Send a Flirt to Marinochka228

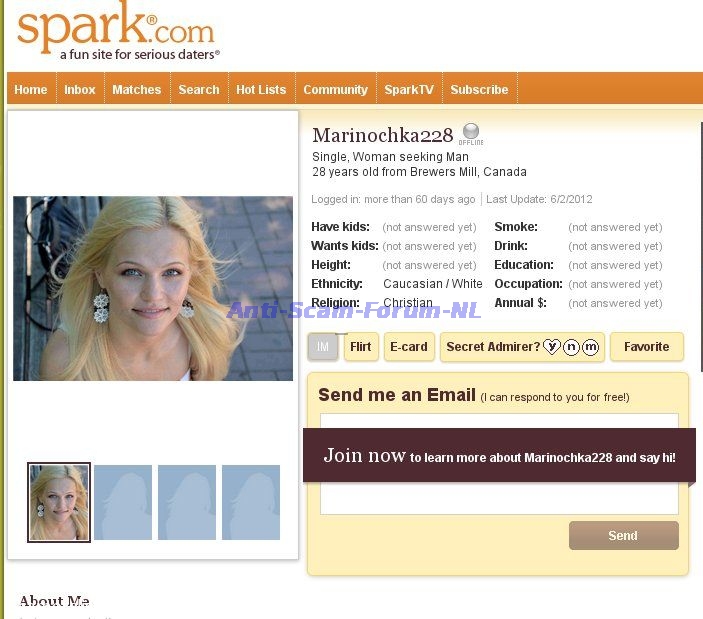pos(361,346)
